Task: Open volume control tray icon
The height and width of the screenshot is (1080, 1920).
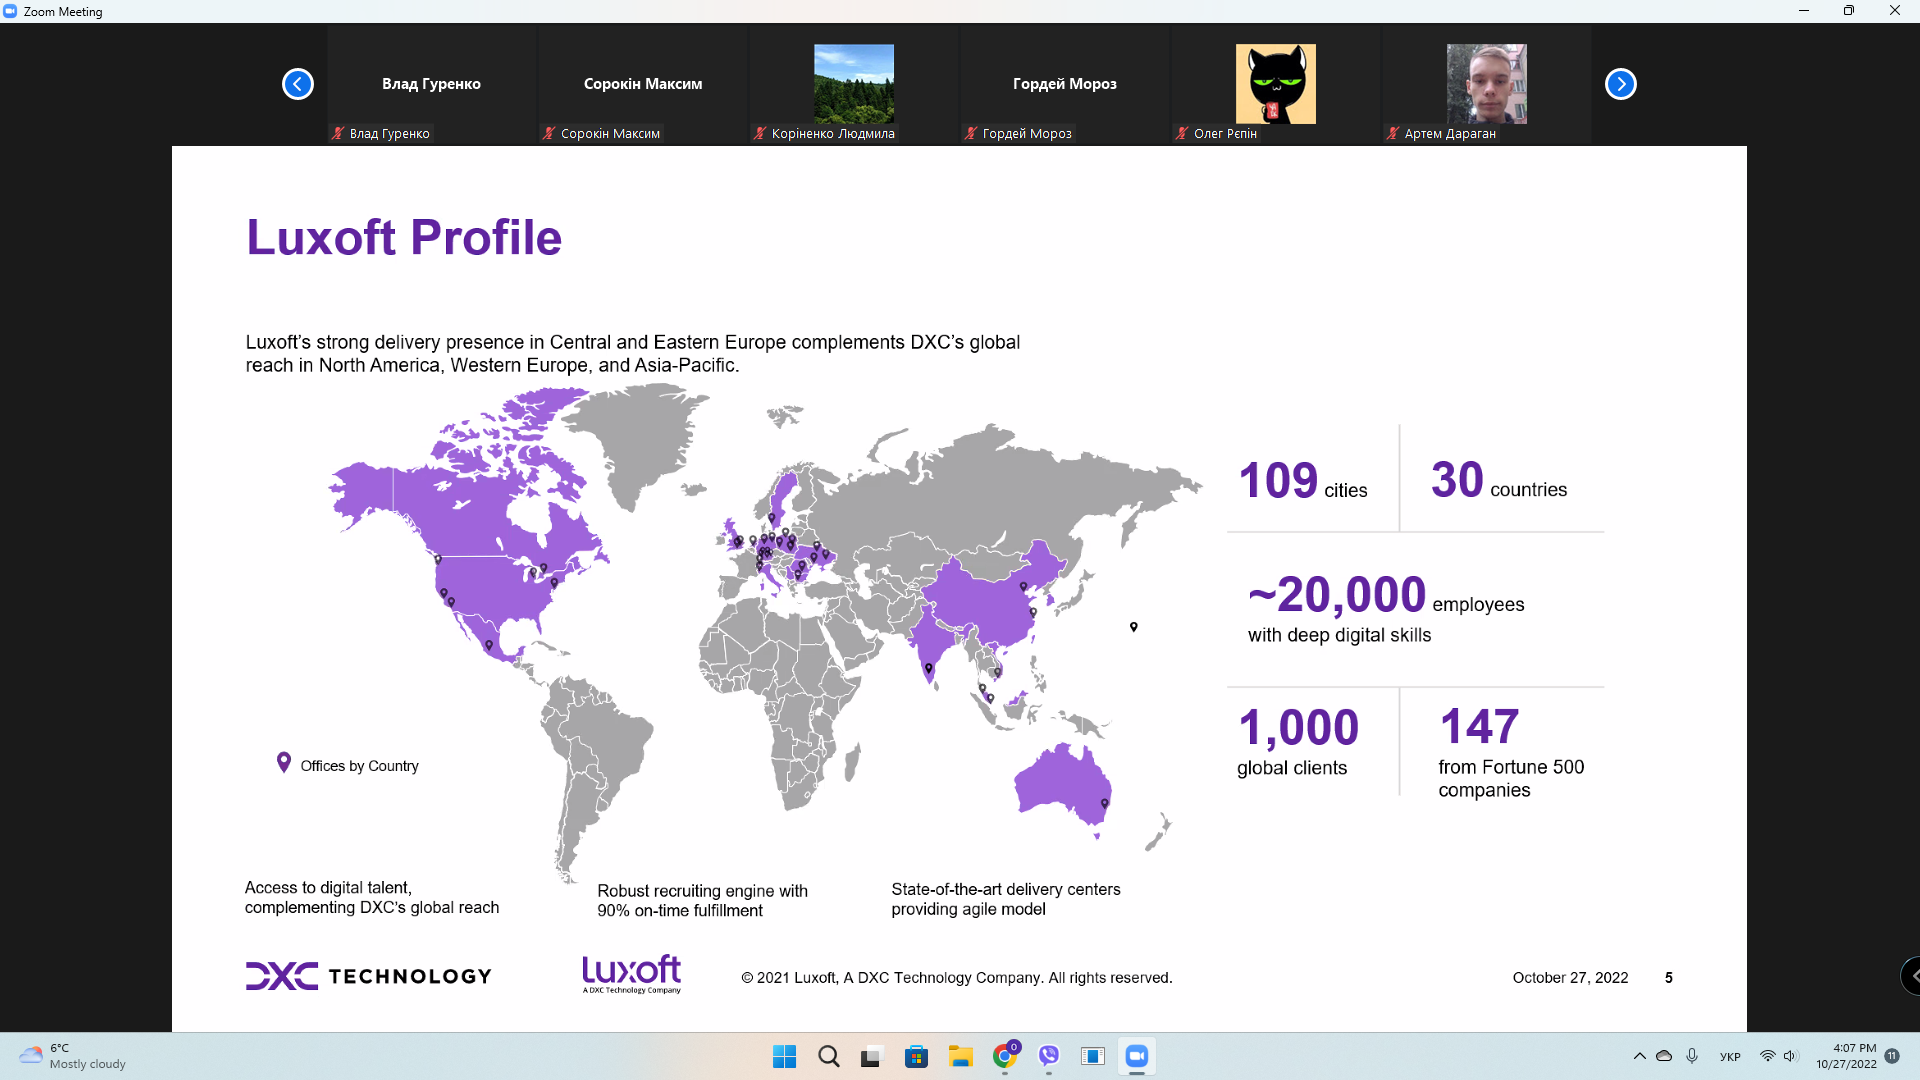Action: 1790,1056
